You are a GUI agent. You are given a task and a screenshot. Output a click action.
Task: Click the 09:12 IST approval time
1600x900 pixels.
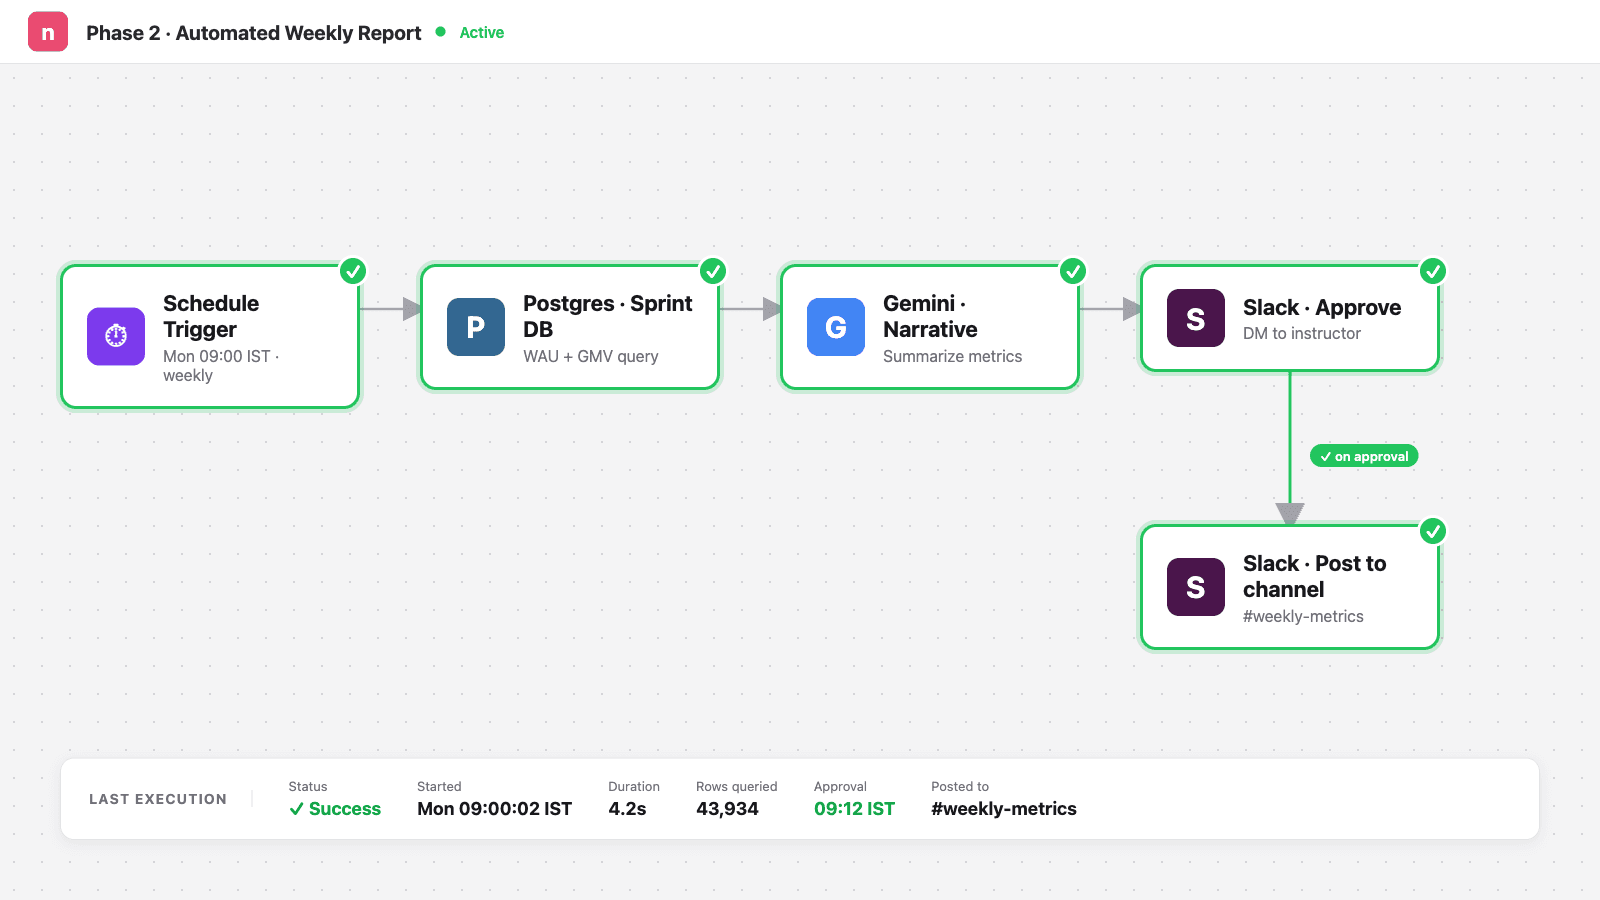(x=854, y=809)
